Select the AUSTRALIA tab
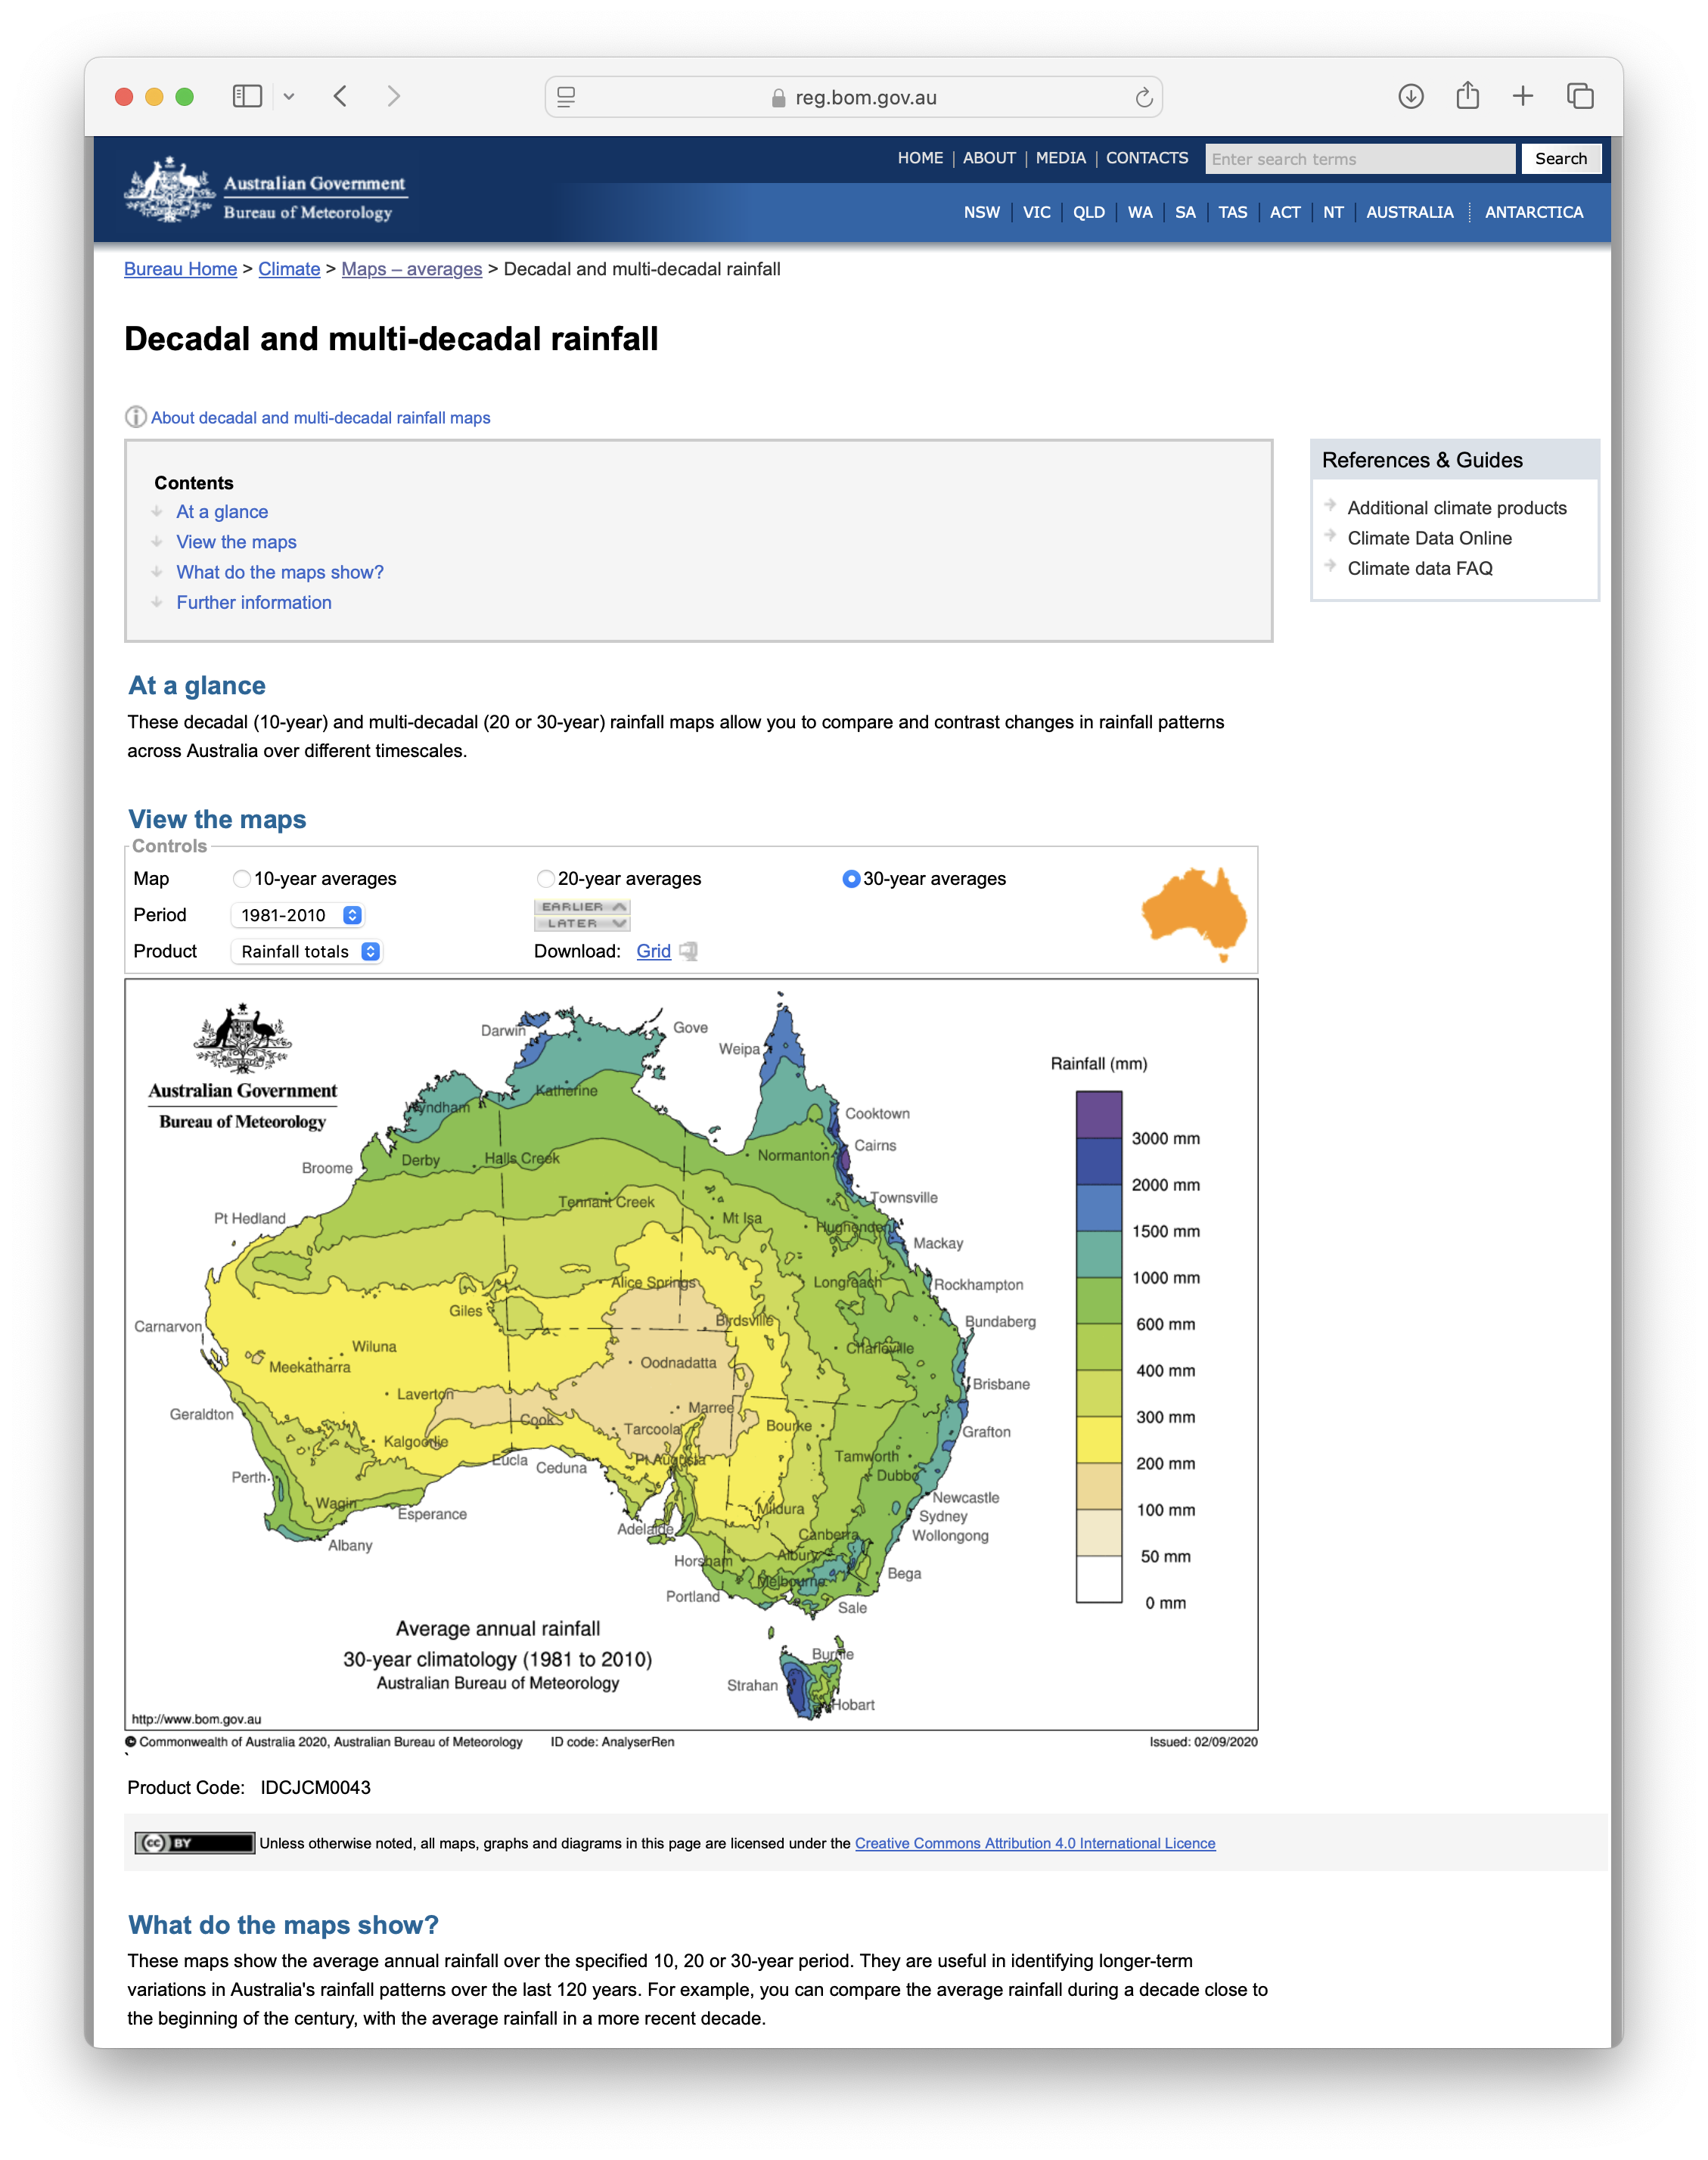Viewport: 1708px width, 2160px height. point(1410,212)
